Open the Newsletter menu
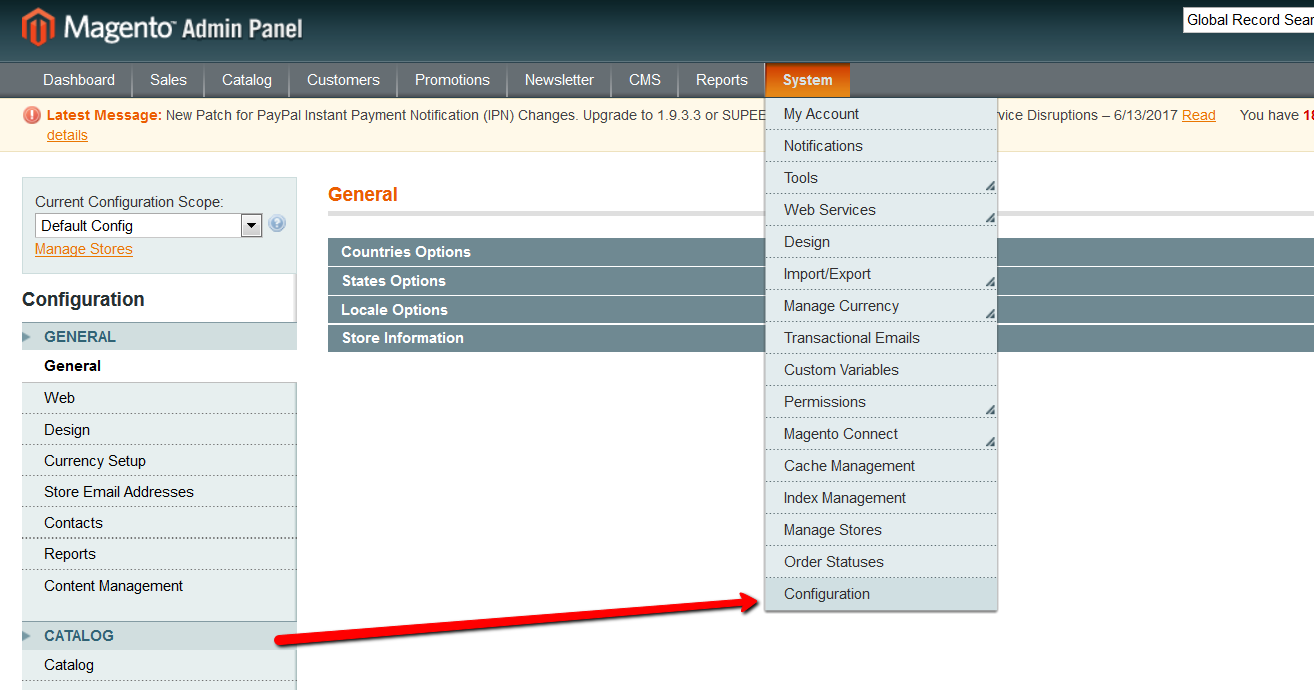The height and width of the screenshot is (690, 1314). click(559, 80)
